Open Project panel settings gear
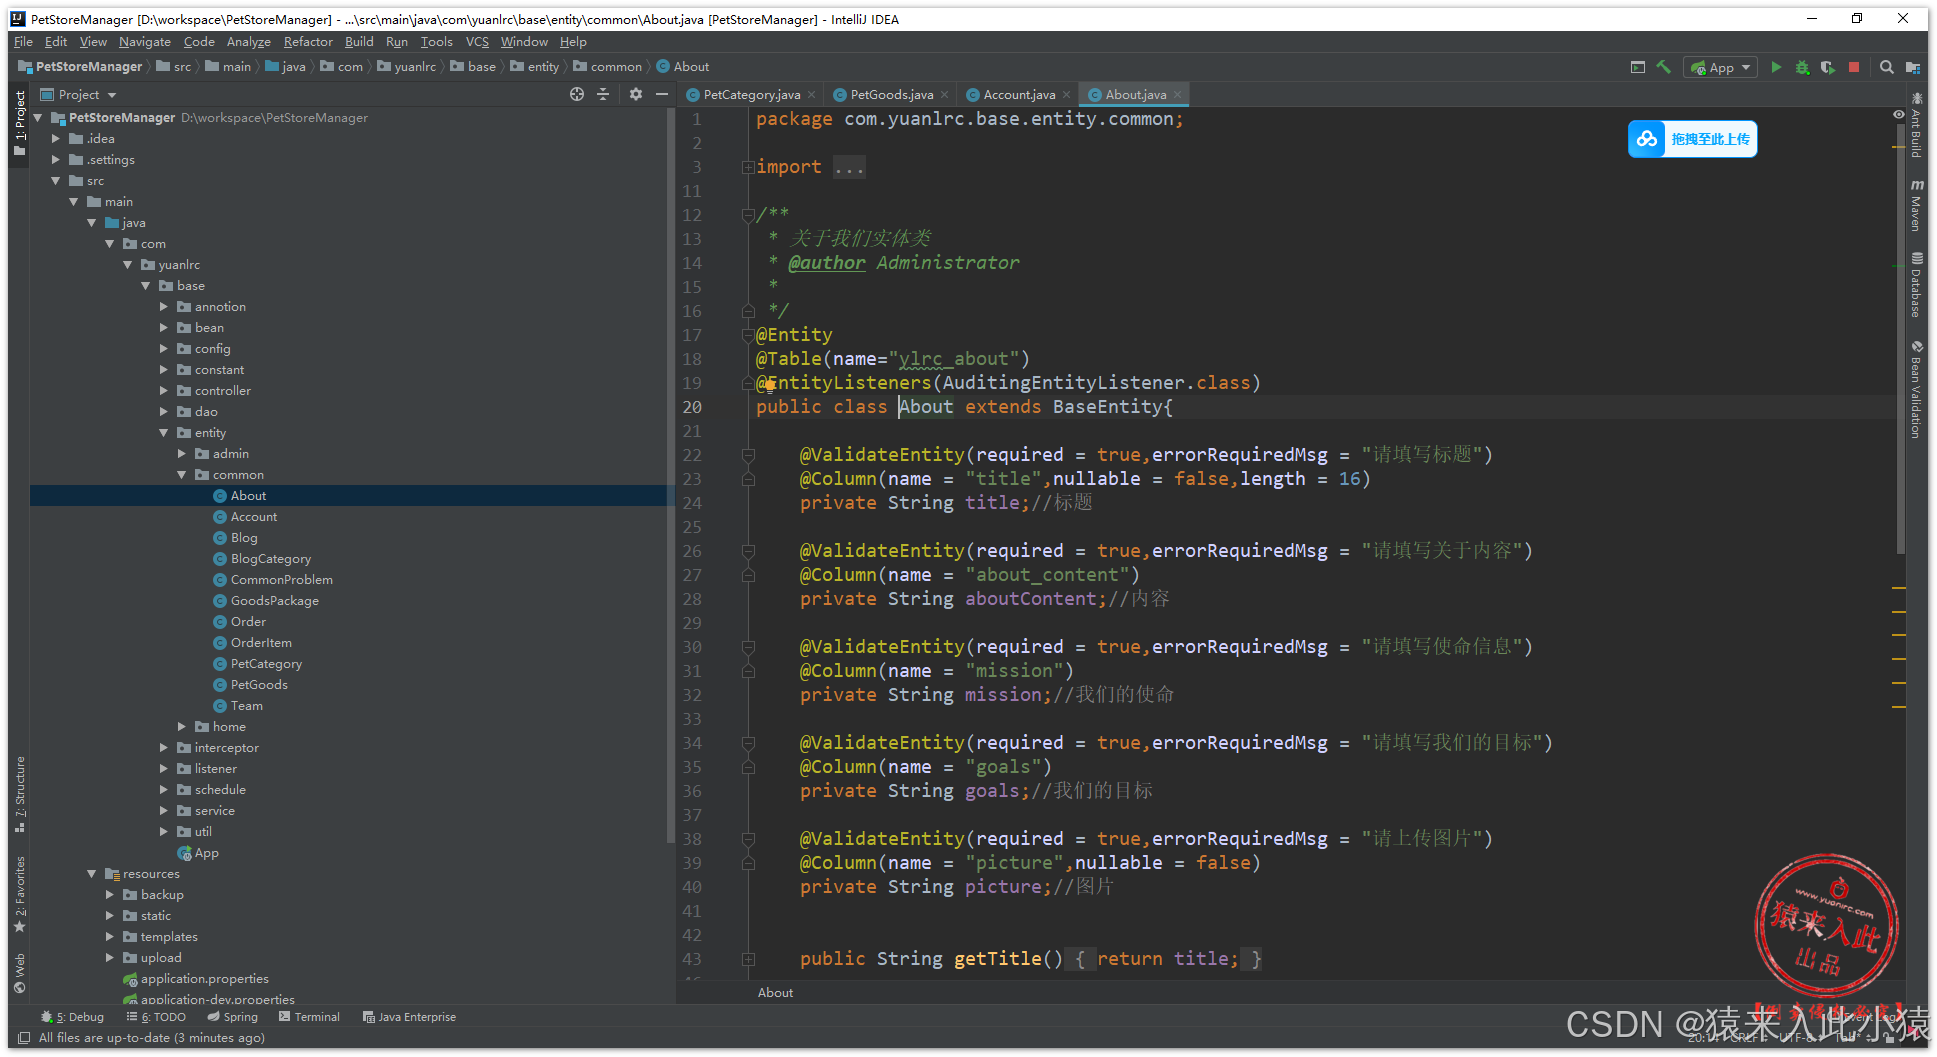The height and width of the screenshot is (1057, 1937). coord(636,94)
